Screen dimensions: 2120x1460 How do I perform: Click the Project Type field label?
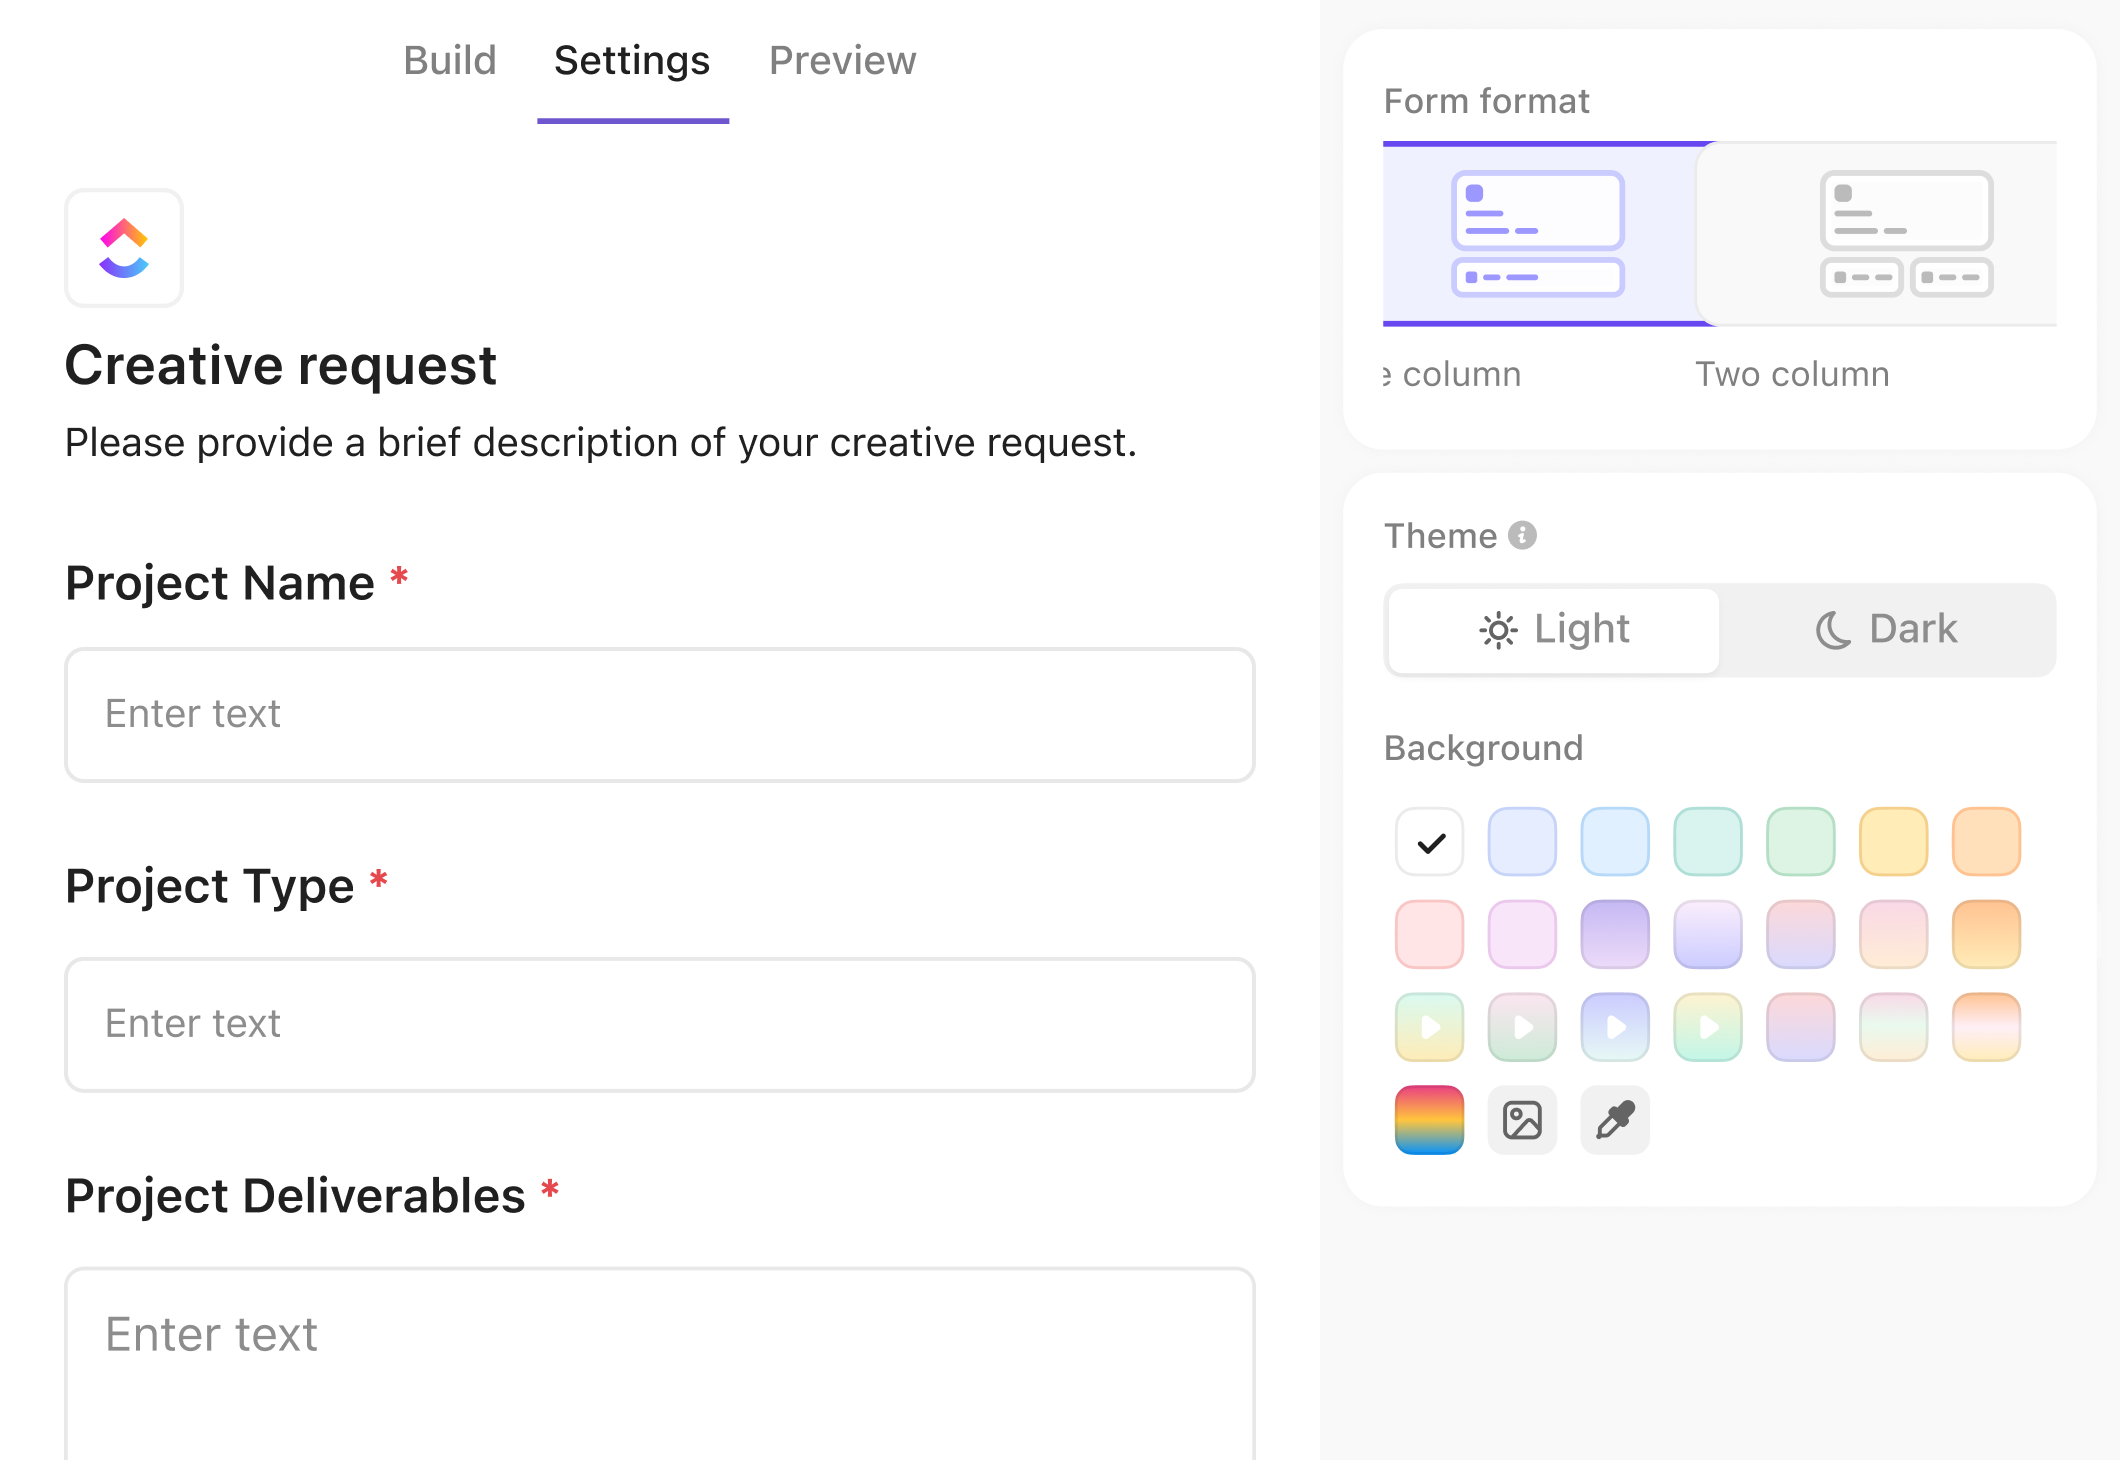(210, 886)
